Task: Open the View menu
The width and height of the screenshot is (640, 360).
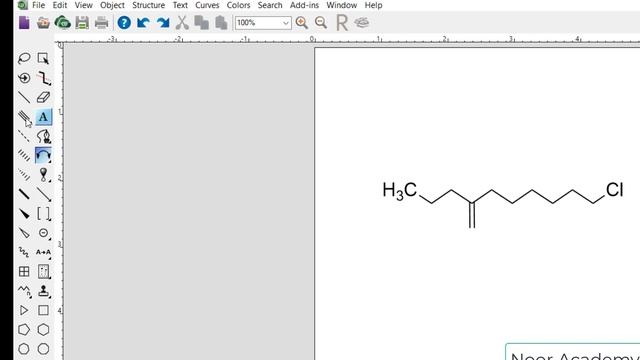Action: pyautogui.click(x=83, y=5)
